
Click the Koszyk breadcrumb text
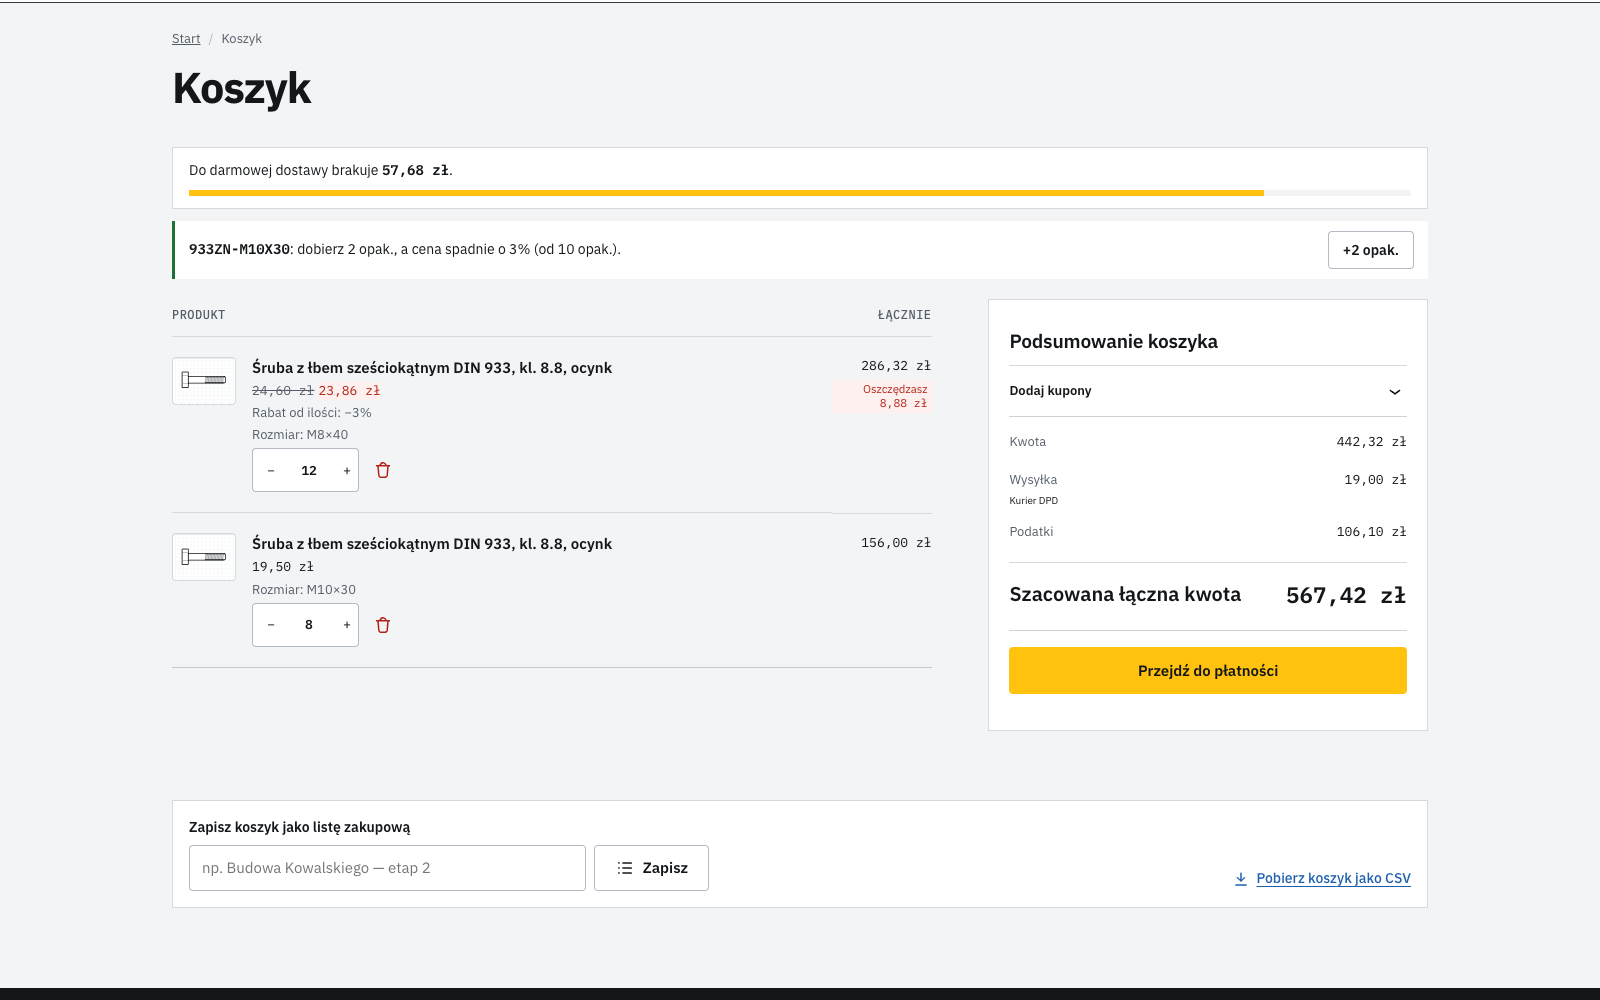[x=241, y=39]
